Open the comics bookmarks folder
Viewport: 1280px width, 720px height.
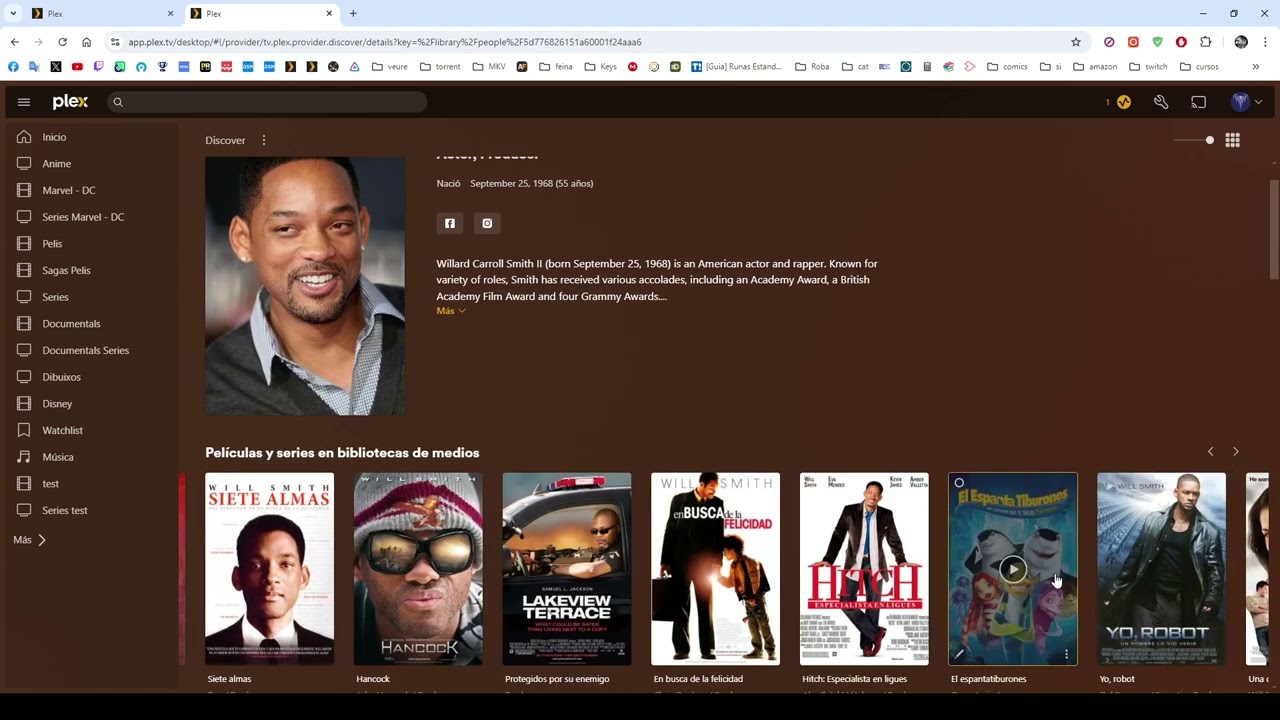click(x=1007, y=67)
